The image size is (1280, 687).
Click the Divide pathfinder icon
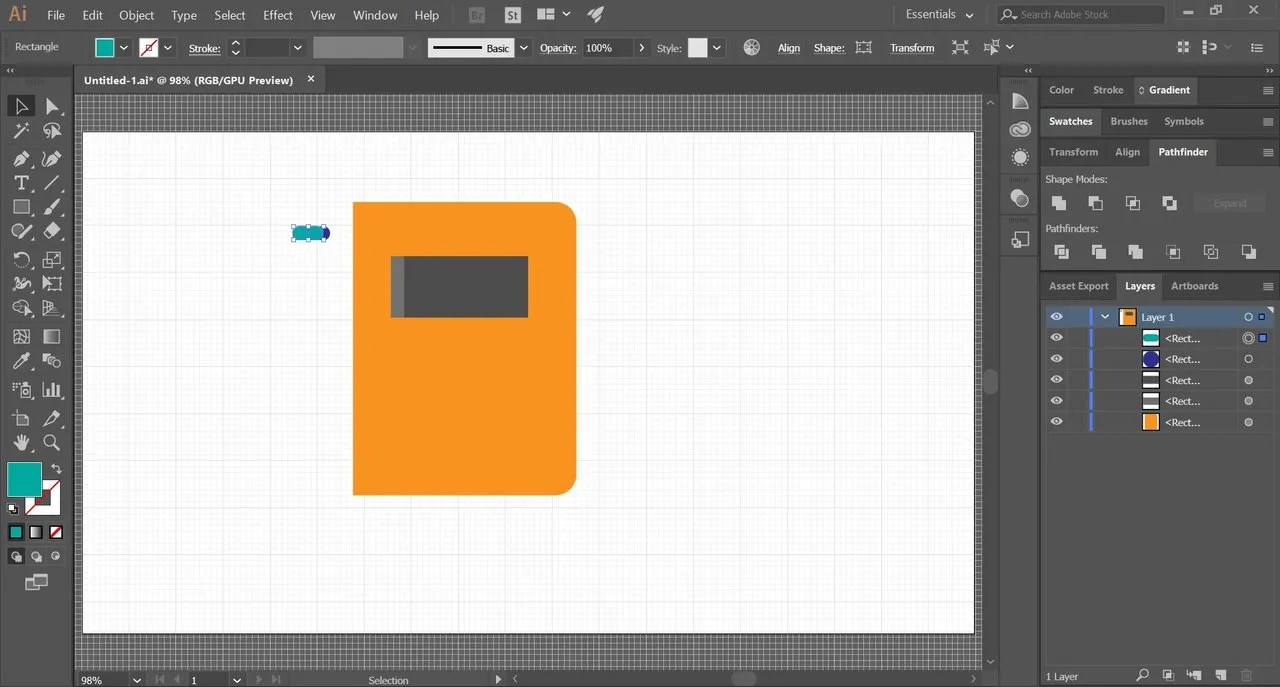[1061, 252]
